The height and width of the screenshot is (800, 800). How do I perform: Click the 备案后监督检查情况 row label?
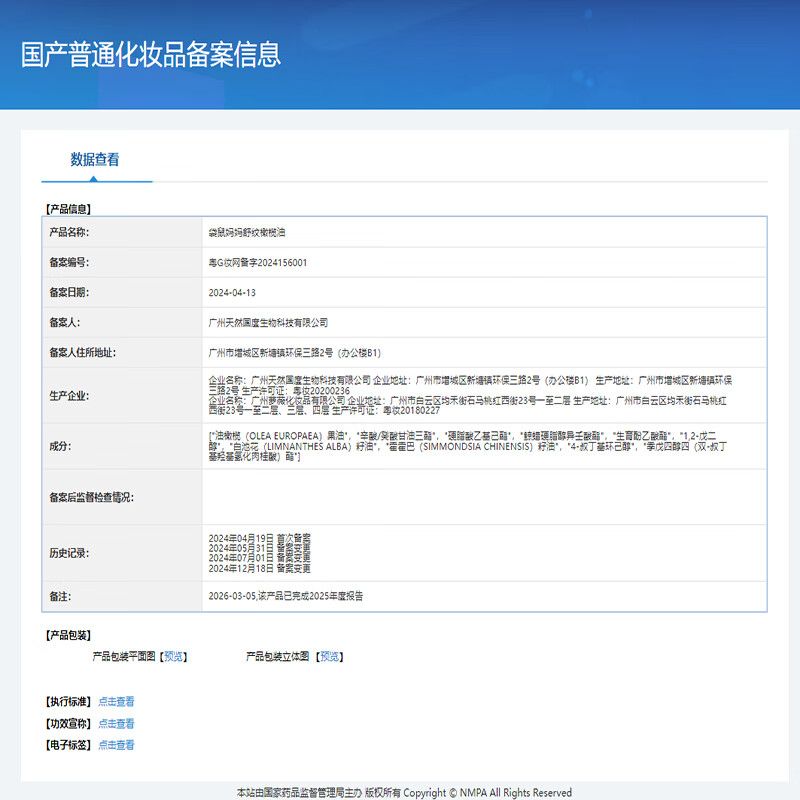pos(91,497)
